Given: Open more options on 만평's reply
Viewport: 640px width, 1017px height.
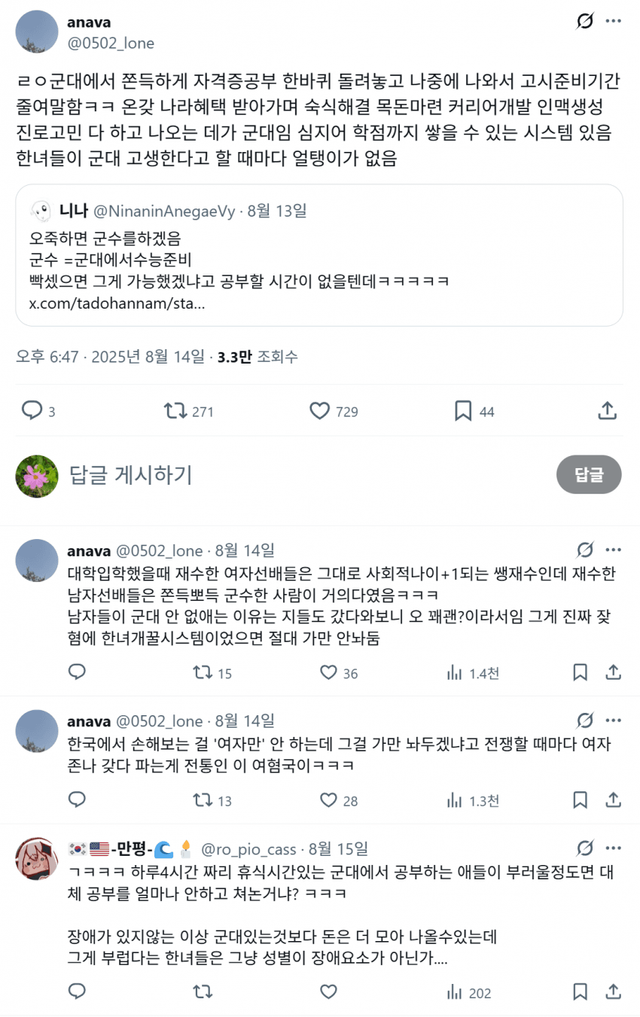Looking at the screenshot, I should (615, 849).
